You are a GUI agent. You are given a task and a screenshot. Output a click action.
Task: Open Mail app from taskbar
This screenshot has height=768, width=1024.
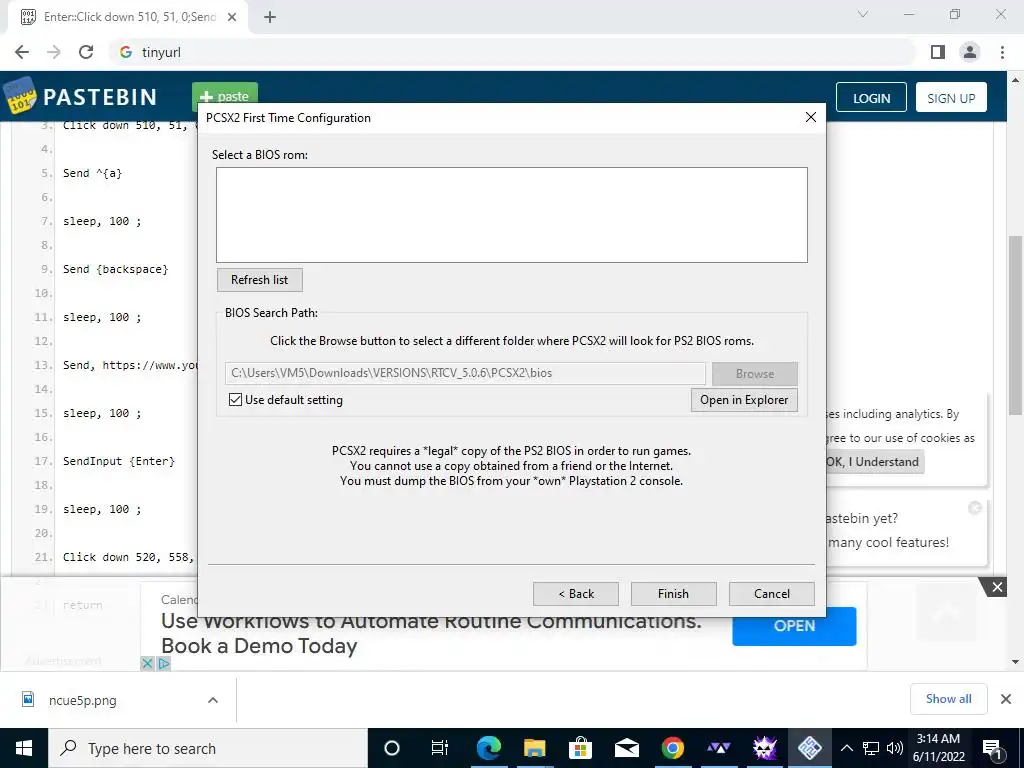pyautogui.click(x=626, y=748)
